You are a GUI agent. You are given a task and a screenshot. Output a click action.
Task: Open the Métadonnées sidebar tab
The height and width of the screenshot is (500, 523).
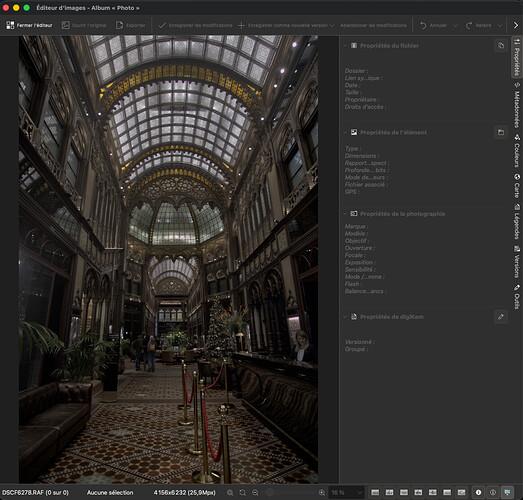point(517,105)
